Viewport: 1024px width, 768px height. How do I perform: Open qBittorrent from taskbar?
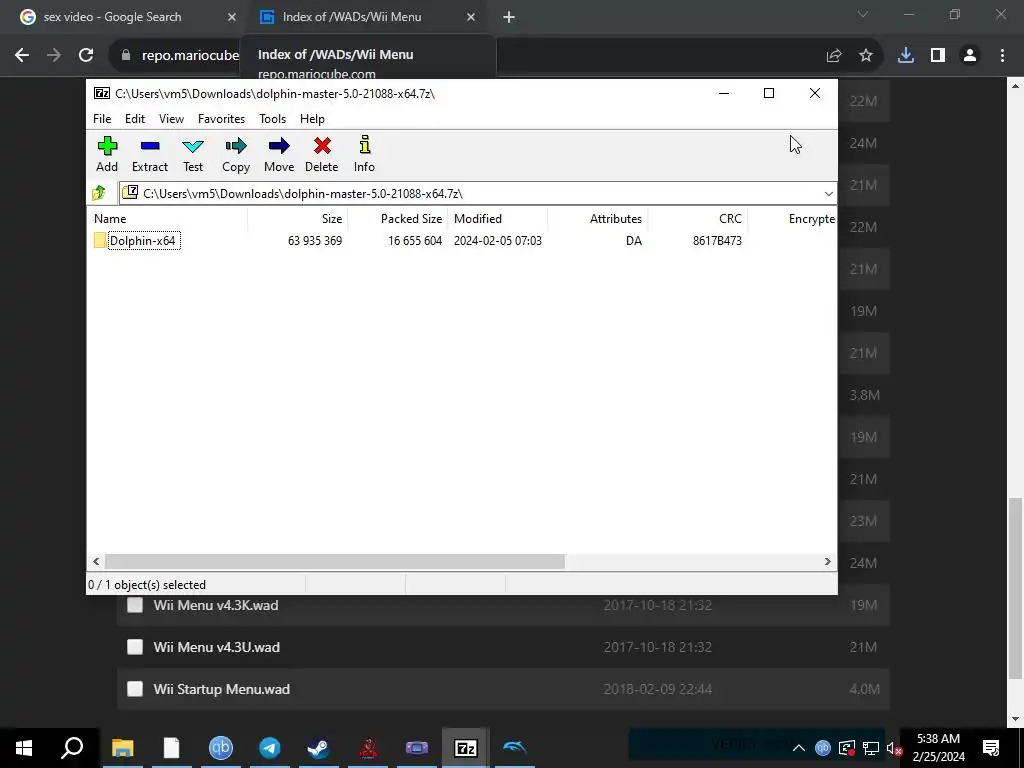(221, 748)
